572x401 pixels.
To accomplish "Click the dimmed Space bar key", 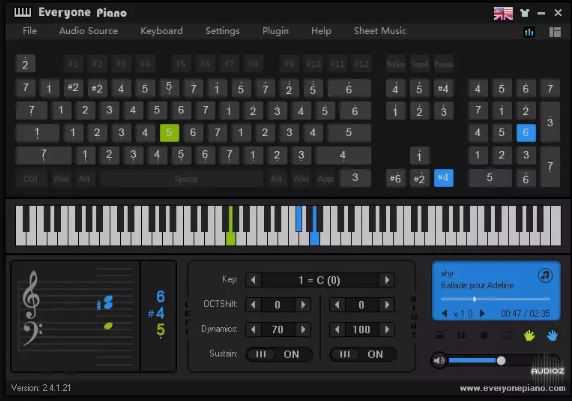I will point(182,179).
